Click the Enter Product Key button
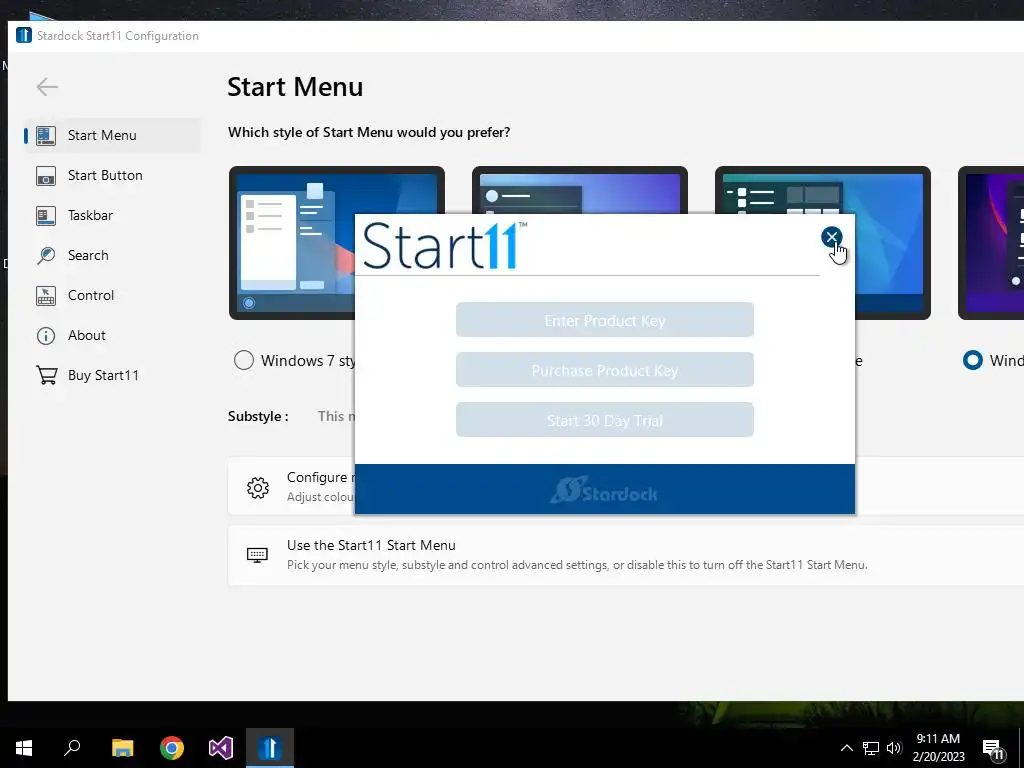The image size is (1024, 768). point(605,320)
